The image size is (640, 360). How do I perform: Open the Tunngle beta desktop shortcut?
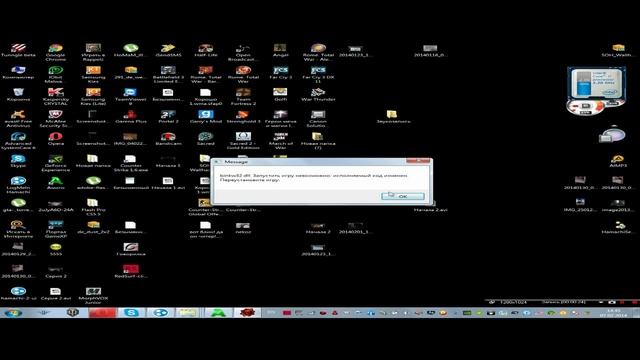pos(18,51)
